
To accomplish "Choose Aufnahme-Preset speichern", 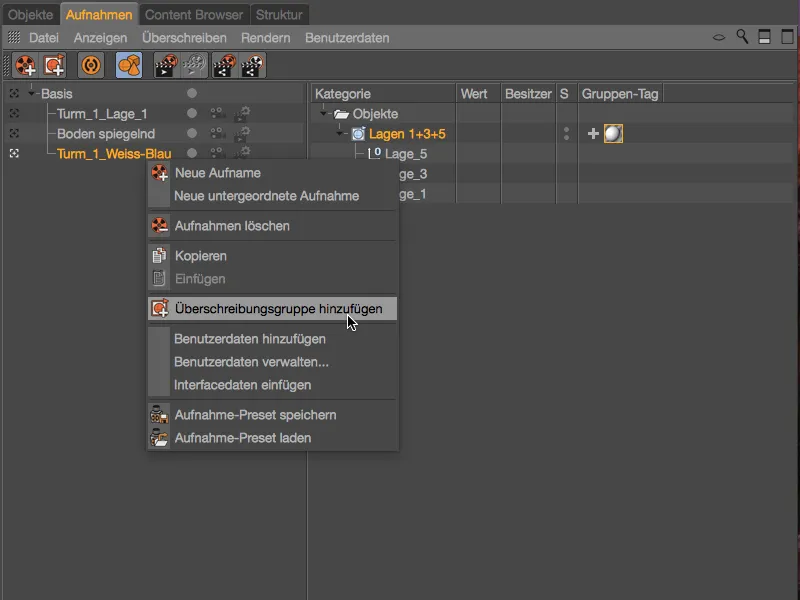I will pos(272,415).
